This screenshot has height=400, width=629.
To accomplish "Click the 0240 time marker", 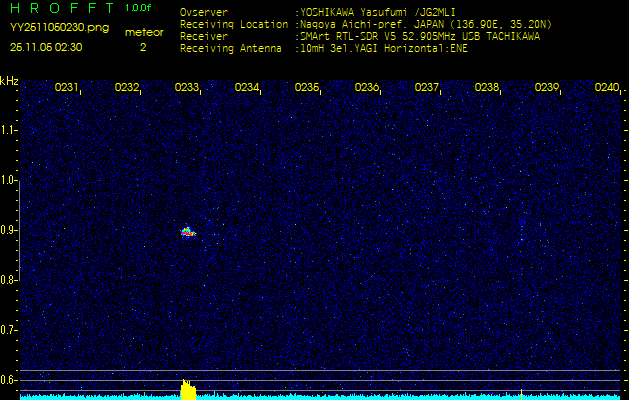I will coord(607,88).
